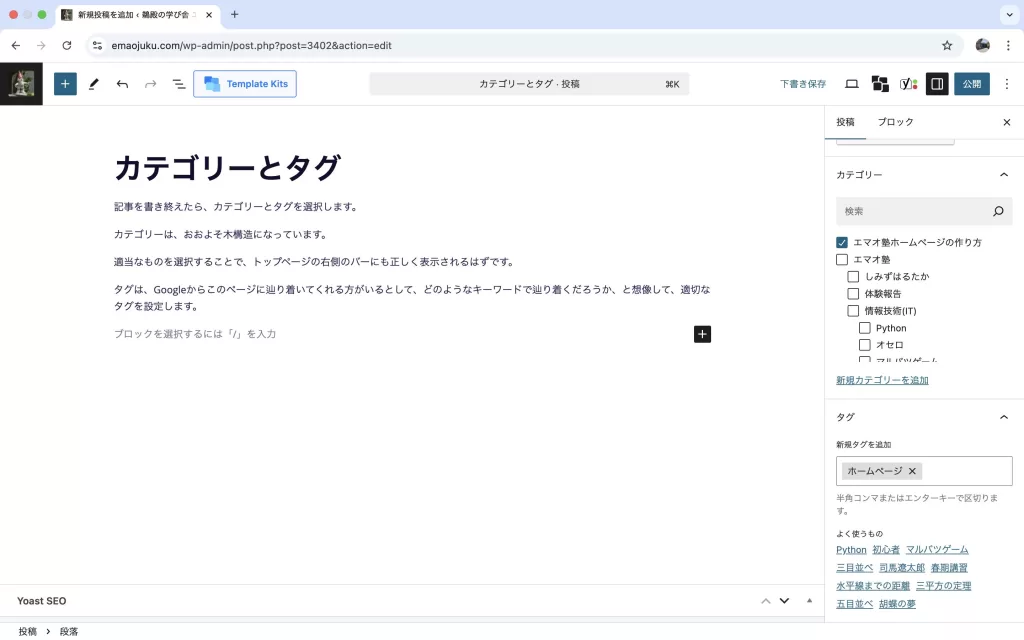Add the 水平線までの距離 suggested tag

pos(872,586)
